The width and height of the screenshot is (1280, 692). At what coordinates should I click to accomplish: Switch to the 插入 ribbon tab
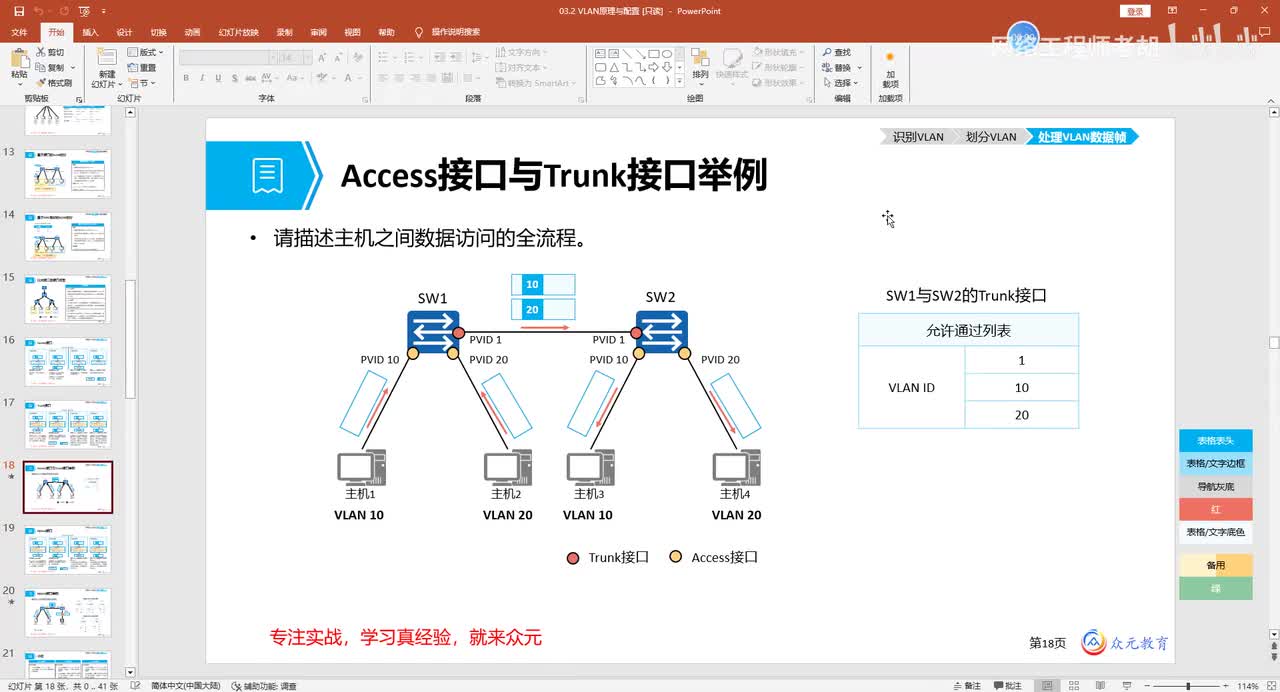point(90,32)
